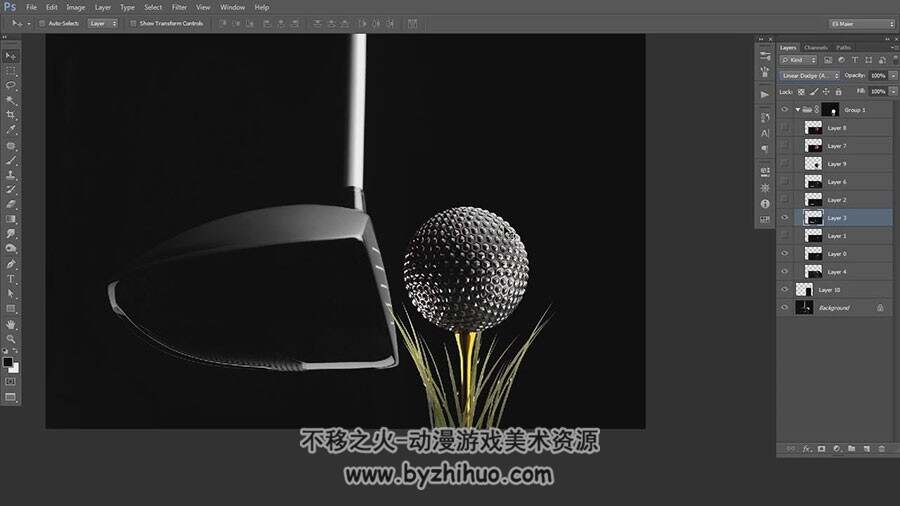Hide the Background layer eye icon
Image resolution: width=900 pixels, height=506 pixels.
[x=785, y=308]
